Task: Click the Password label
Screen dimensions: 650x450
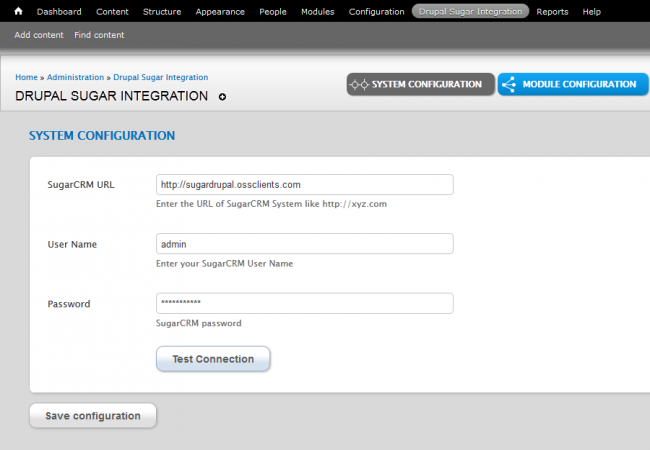Action: tap(69, 304)
